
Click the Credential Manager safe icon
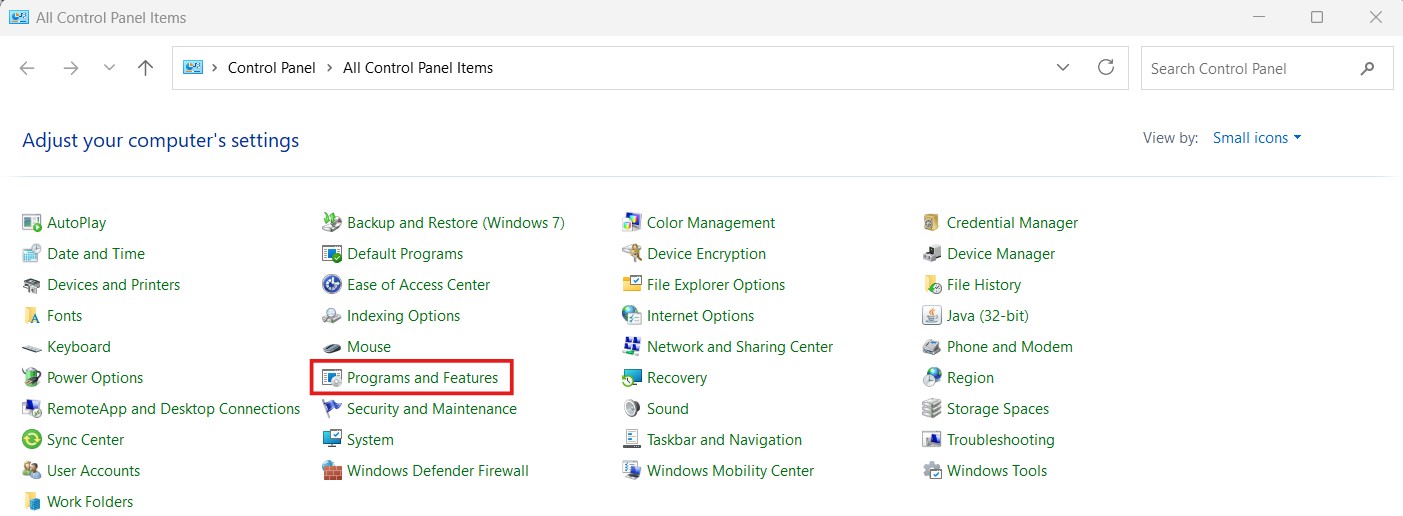932,223
